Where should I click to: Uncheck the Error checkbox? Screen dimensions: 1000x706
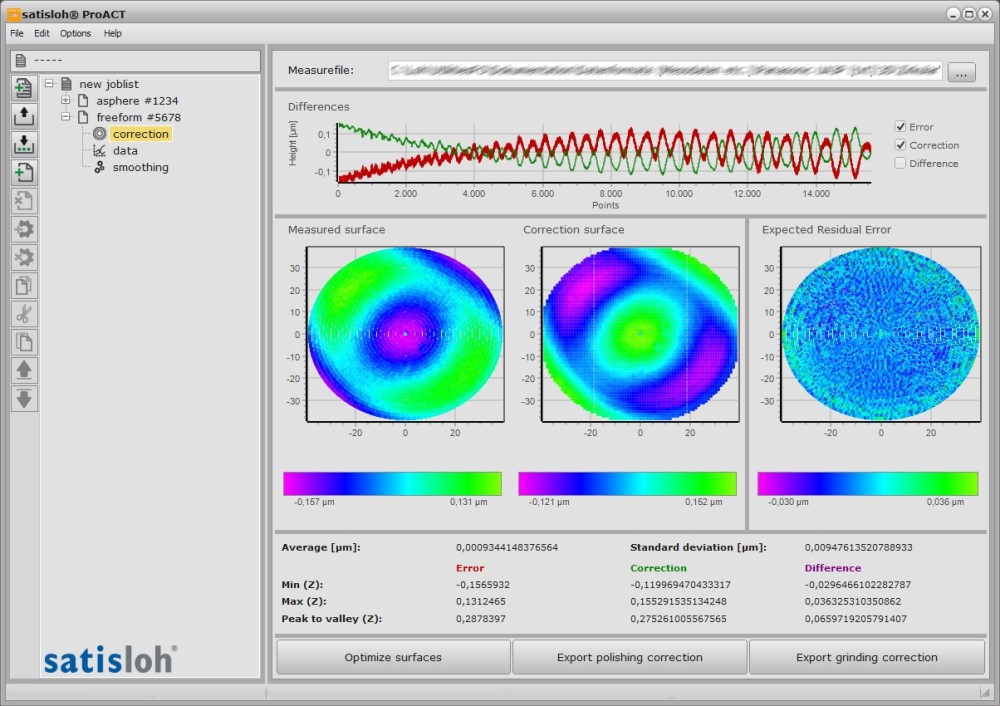pyautogui.click(x=902, y=128)
